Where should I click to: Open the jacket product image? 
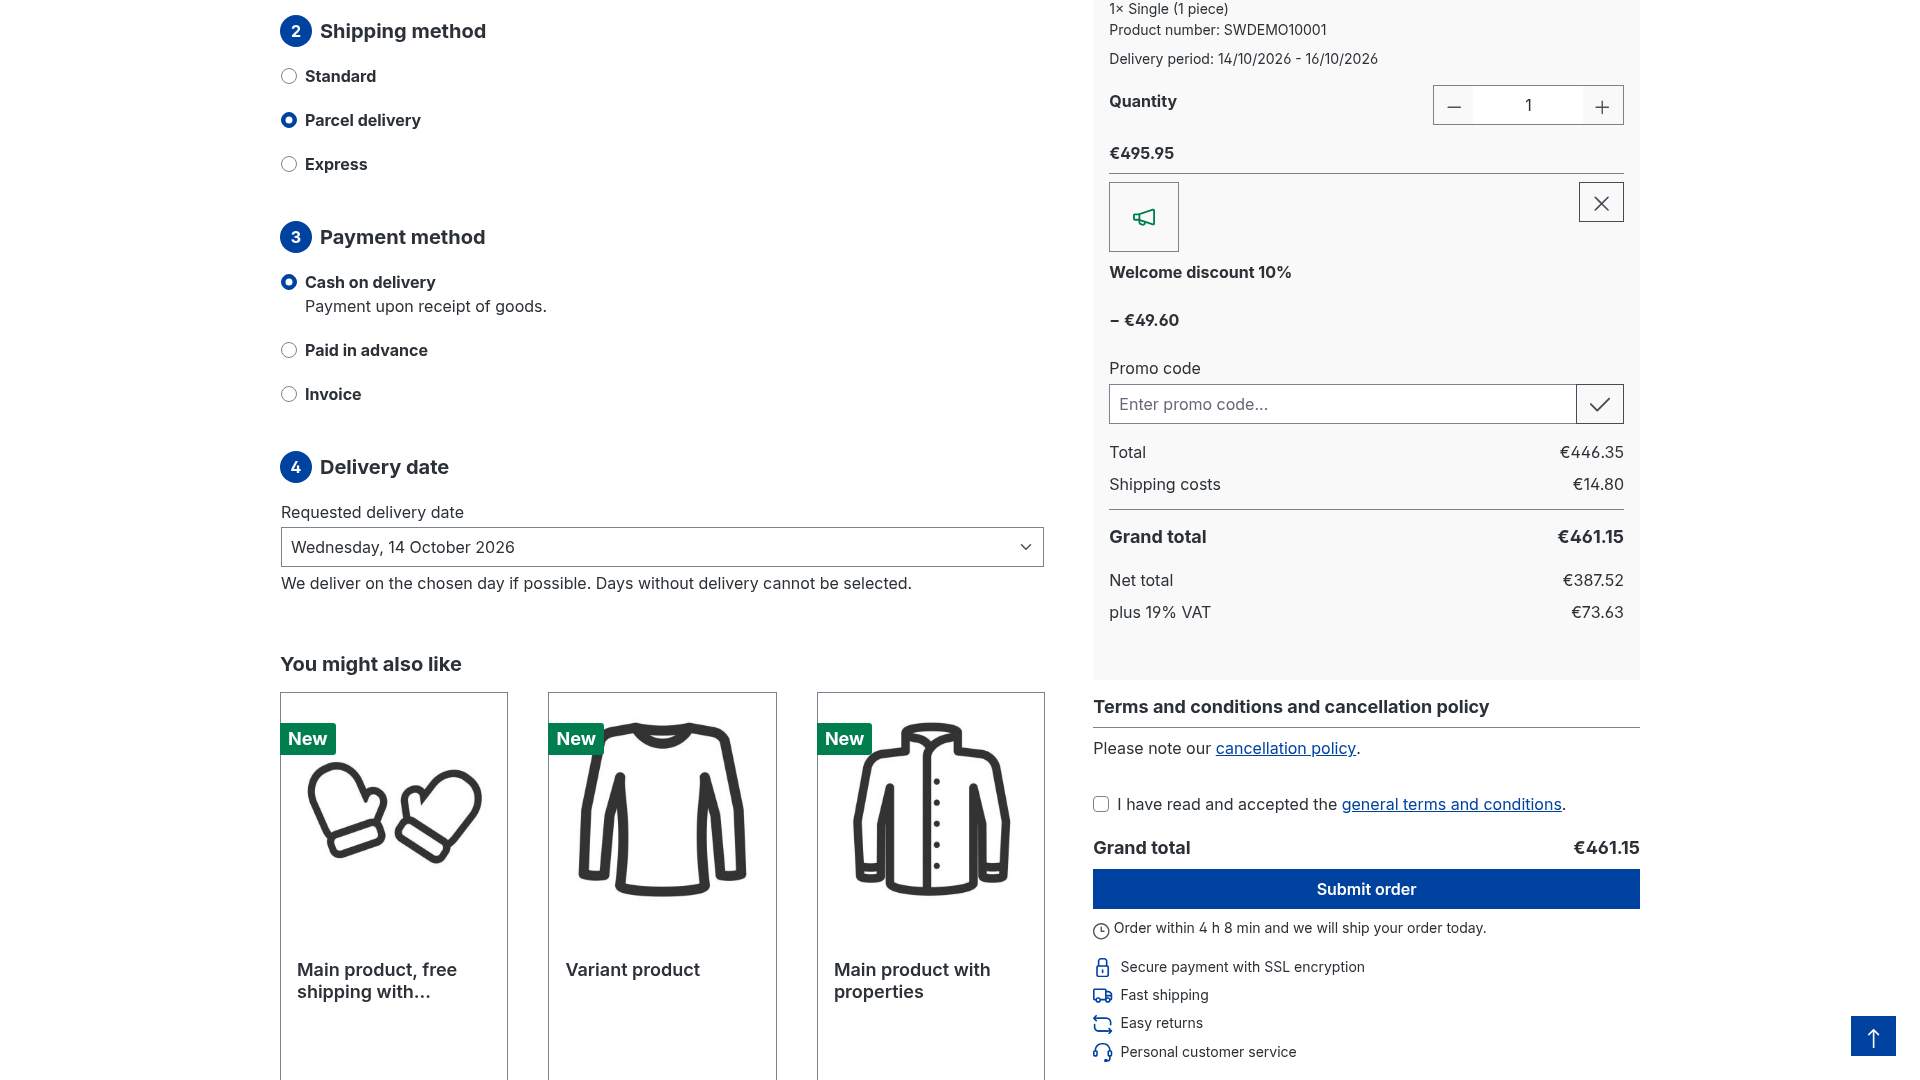click(931, 810)
